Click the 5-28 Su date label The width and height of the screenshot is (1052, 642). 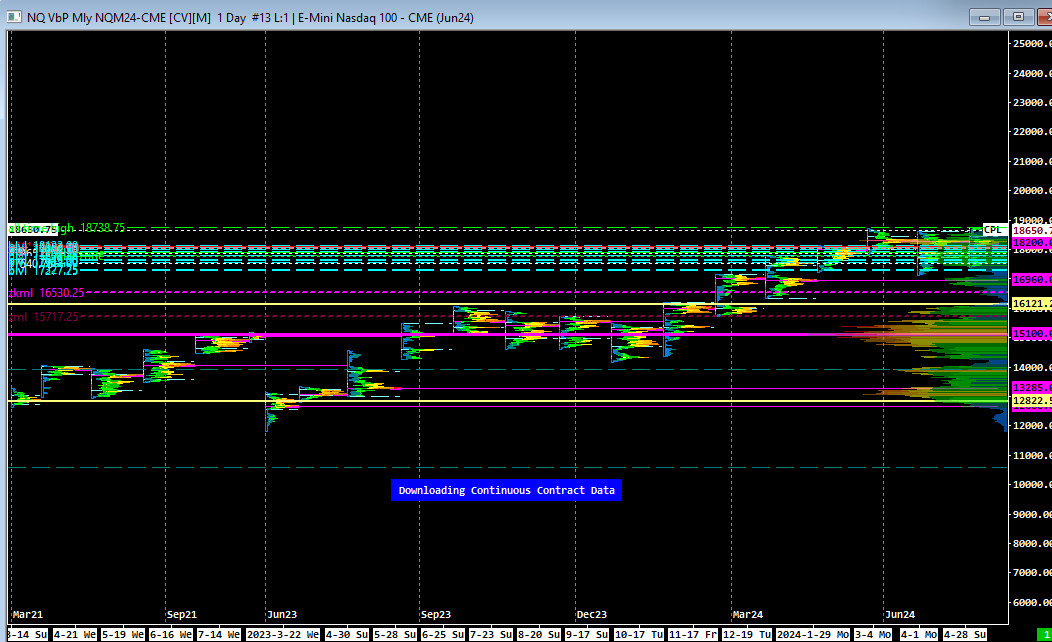395,635
